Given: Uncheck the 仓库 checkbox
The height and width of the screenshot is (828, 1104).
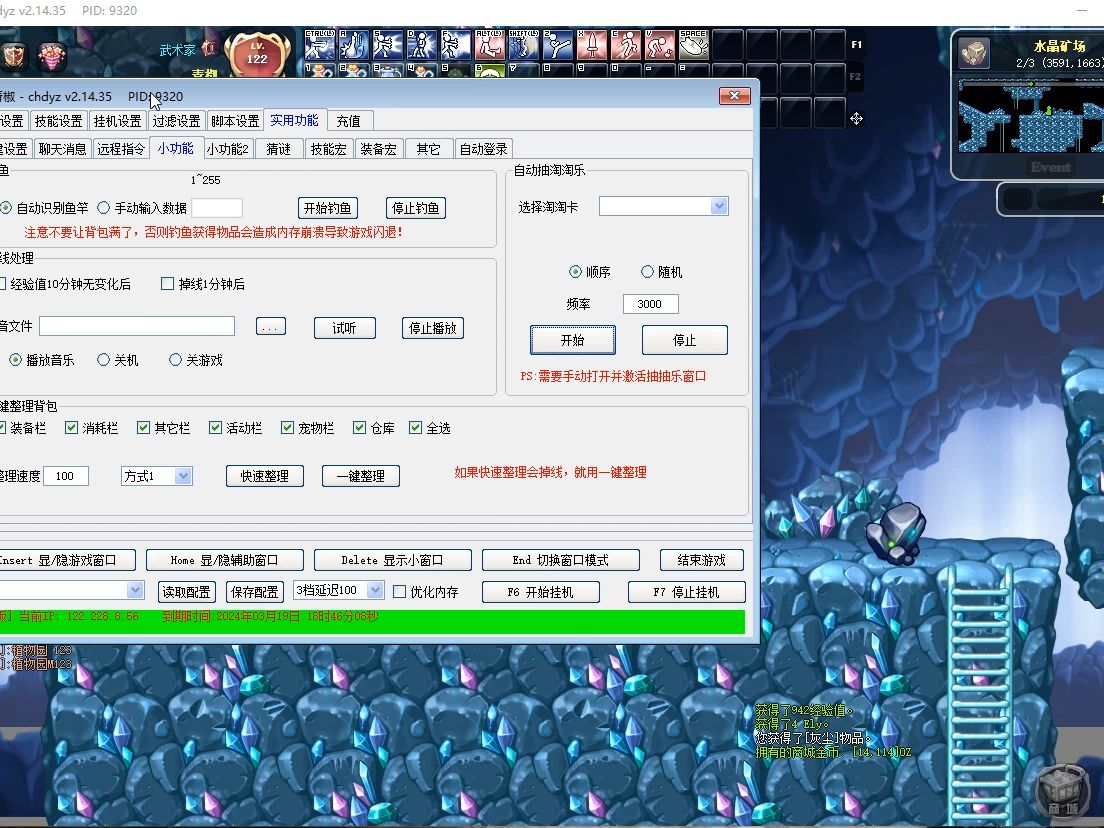Looking at the screenshot, I should [360, 427].
